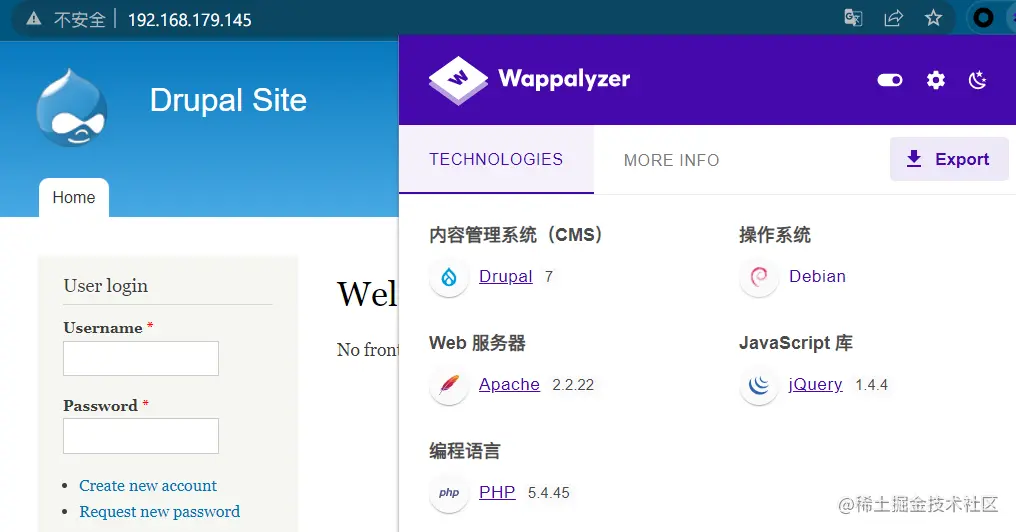This screenshot has width=1016, height=532.
Task: Bookmark the page with the star icon
Action: (933, 17)
